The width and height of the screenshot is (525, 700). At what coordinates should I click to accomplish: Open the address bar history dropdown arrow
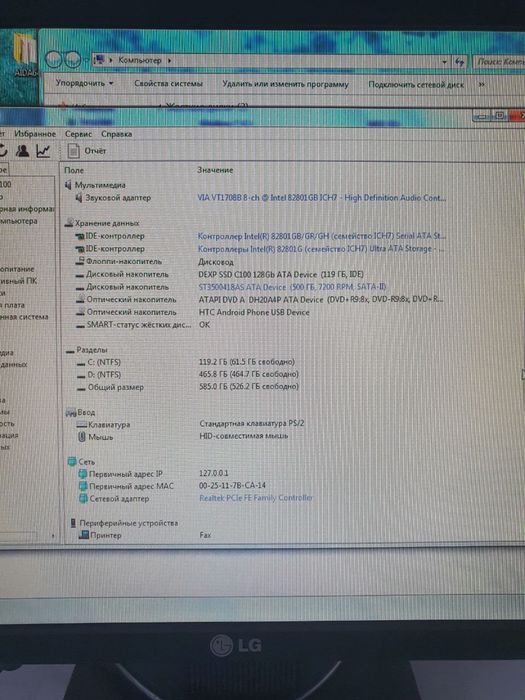point(445,62)
